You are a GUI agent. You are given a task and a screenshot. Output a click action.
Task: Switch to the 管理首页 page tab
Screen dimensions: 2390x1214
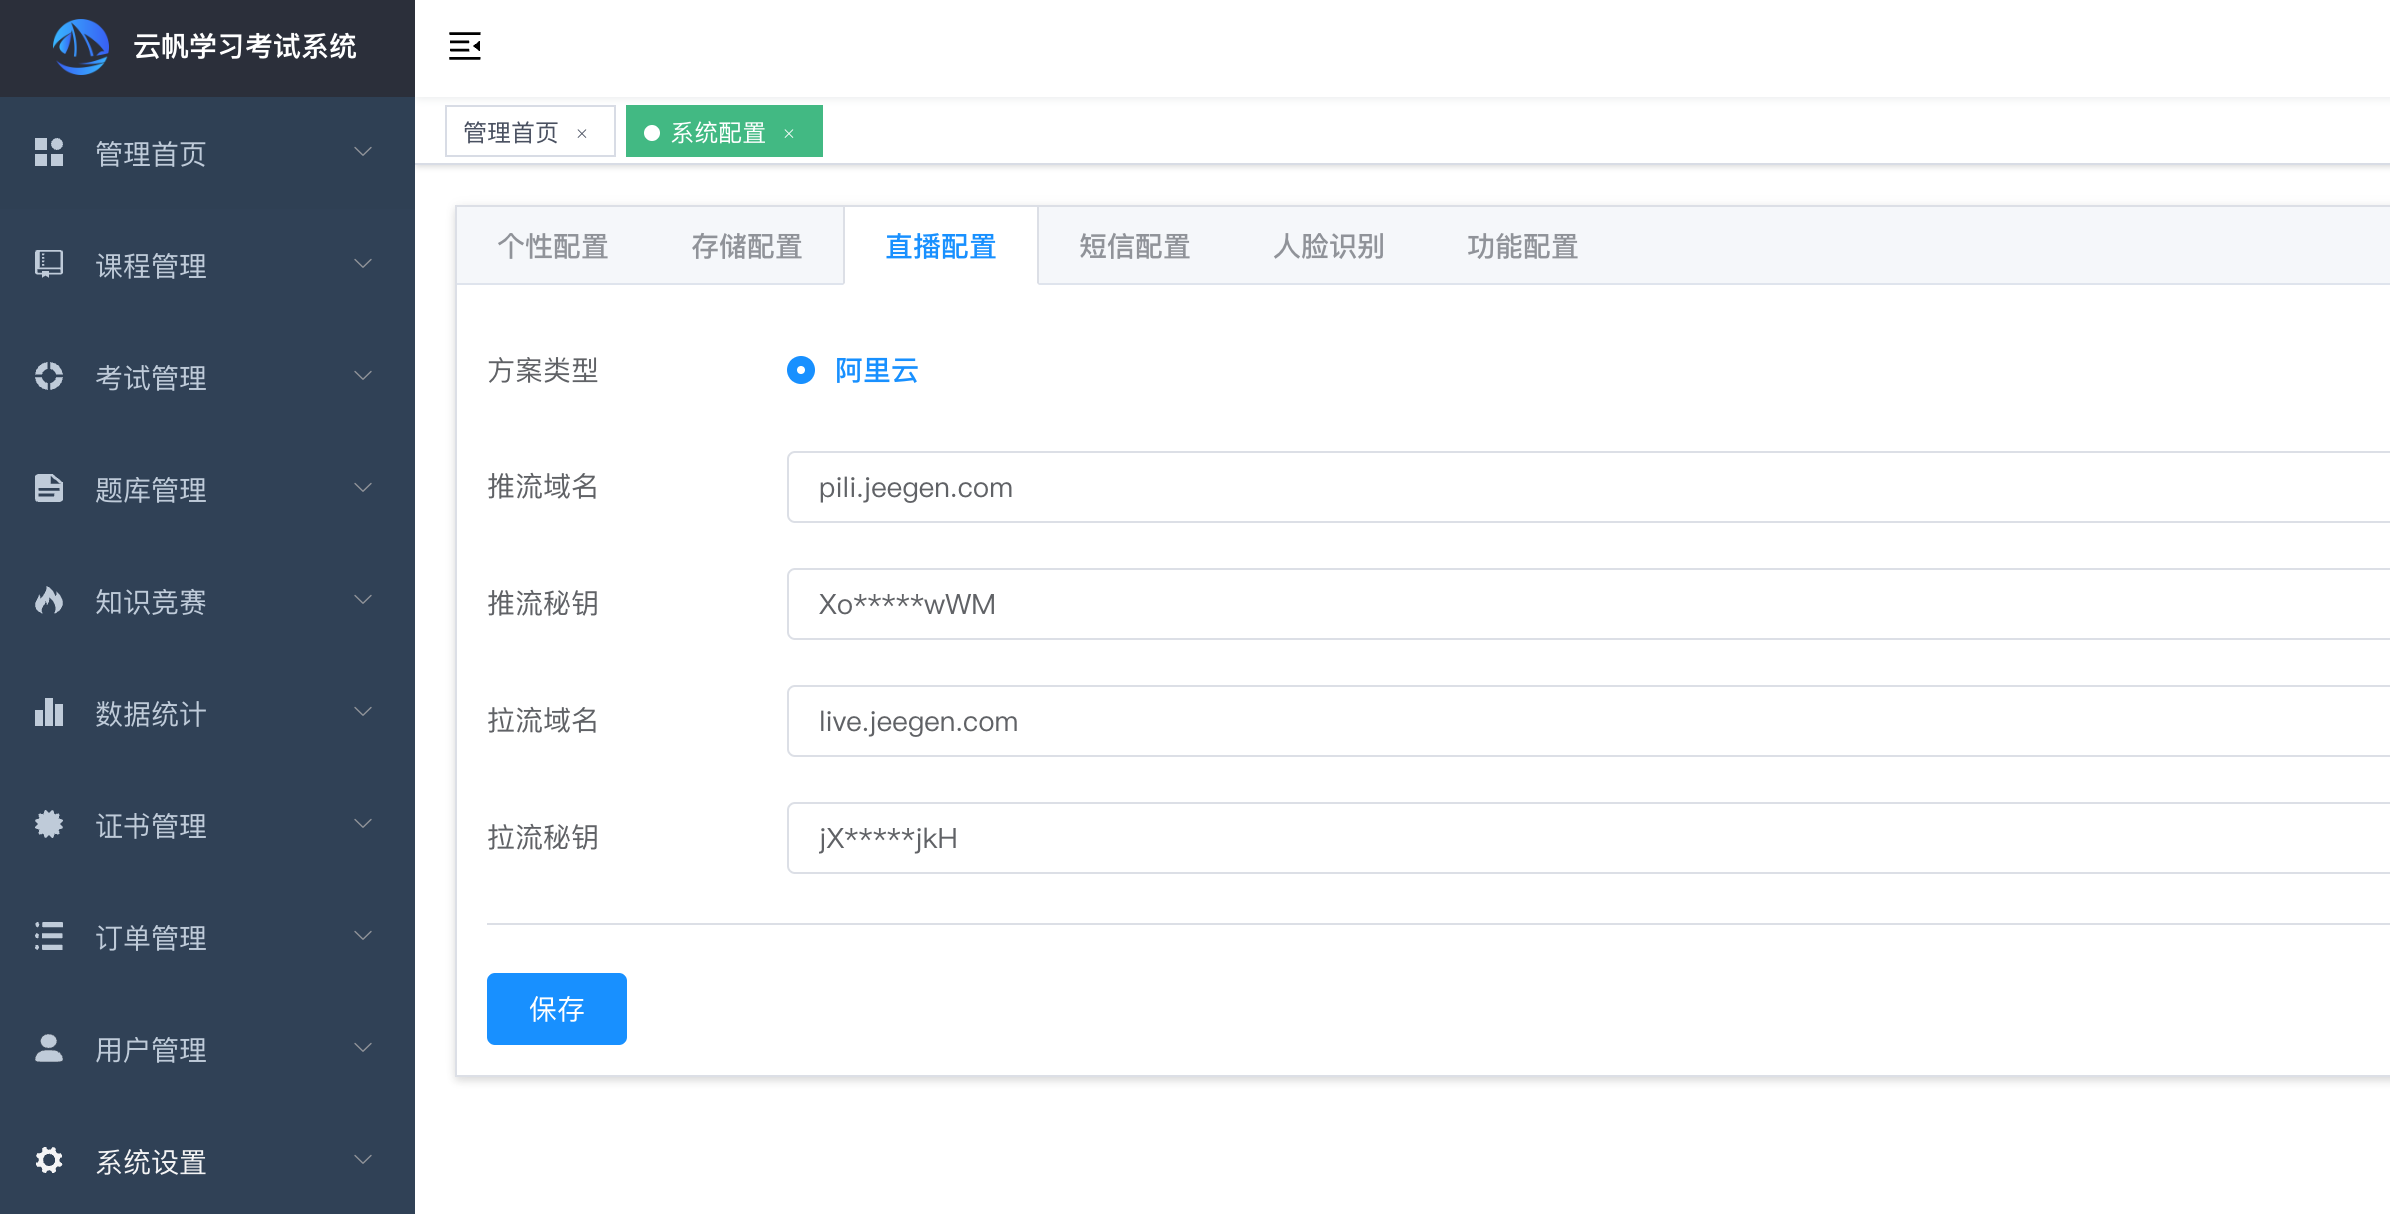click(530, 132)
